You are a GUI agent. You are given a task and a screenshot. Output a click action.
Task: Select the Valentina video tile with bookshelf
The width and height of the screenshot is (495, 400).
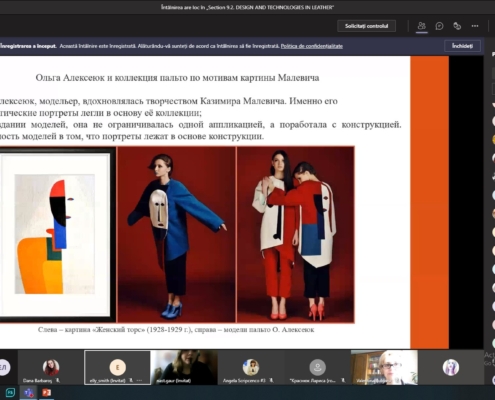coord(384,367)
